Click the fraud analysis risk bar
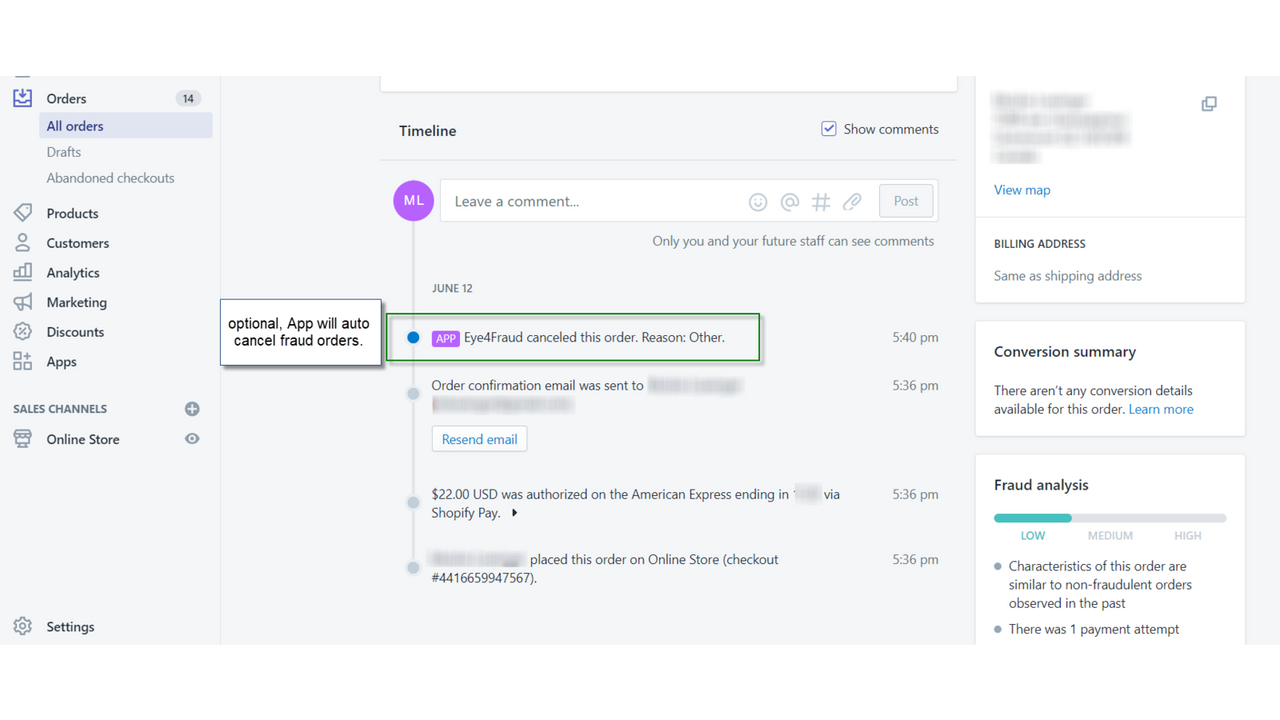 tap(1110, 518)
